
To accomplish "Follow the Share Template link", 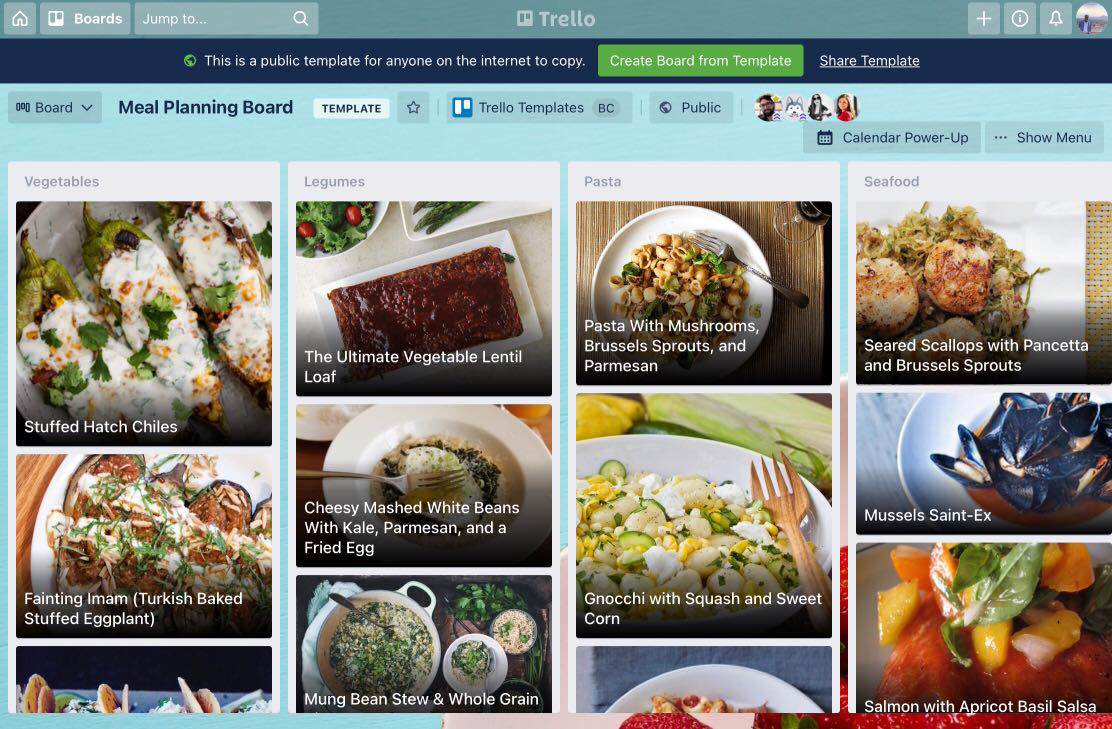I will tap(869, 61).
